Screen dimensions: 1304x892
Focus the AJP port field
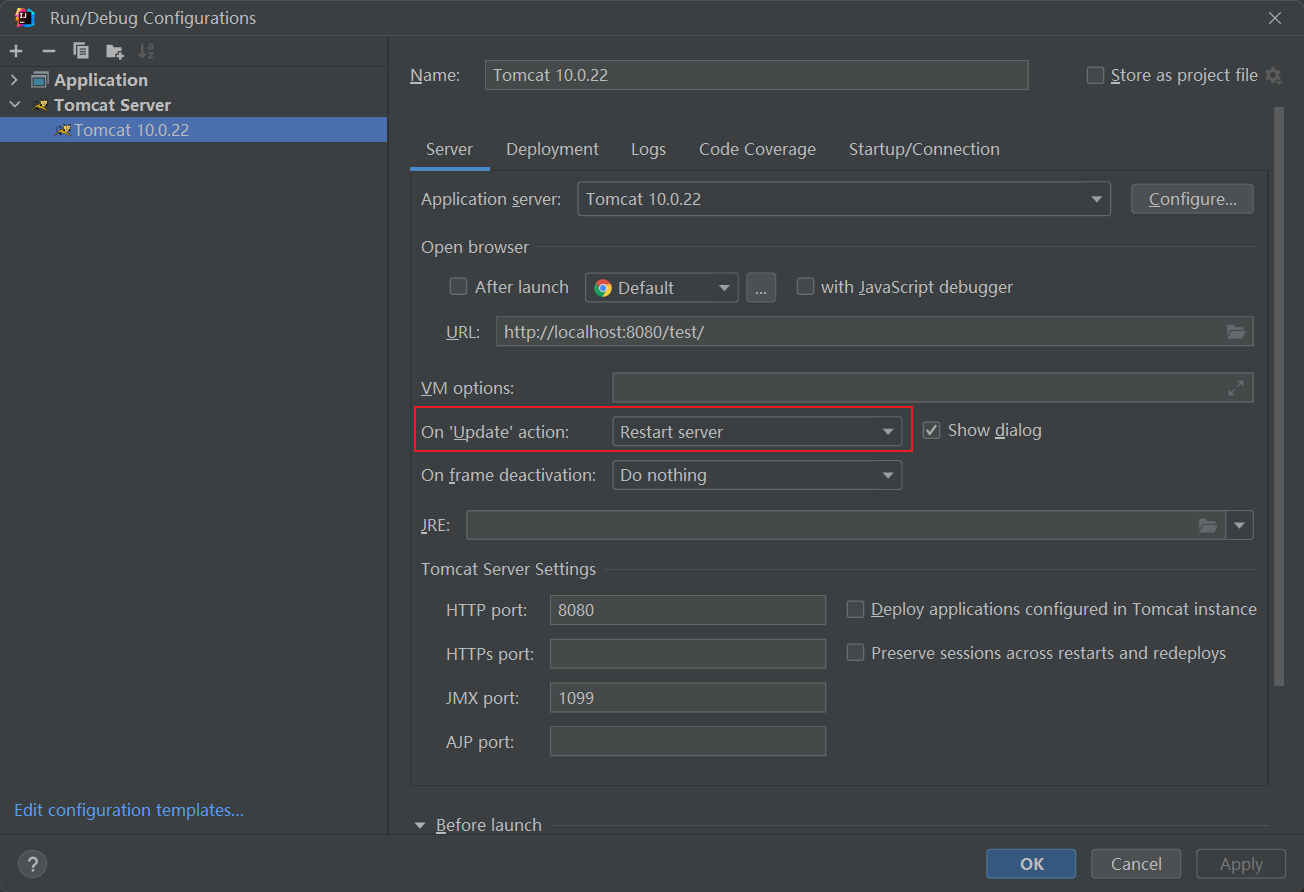point(688,742)
